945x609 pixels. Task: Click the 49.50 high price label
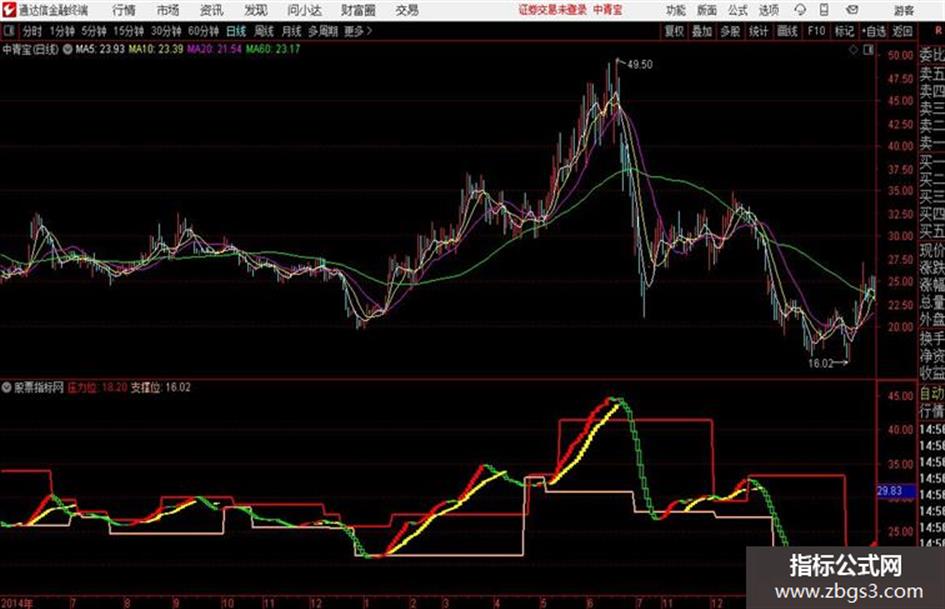coord(639,64)
